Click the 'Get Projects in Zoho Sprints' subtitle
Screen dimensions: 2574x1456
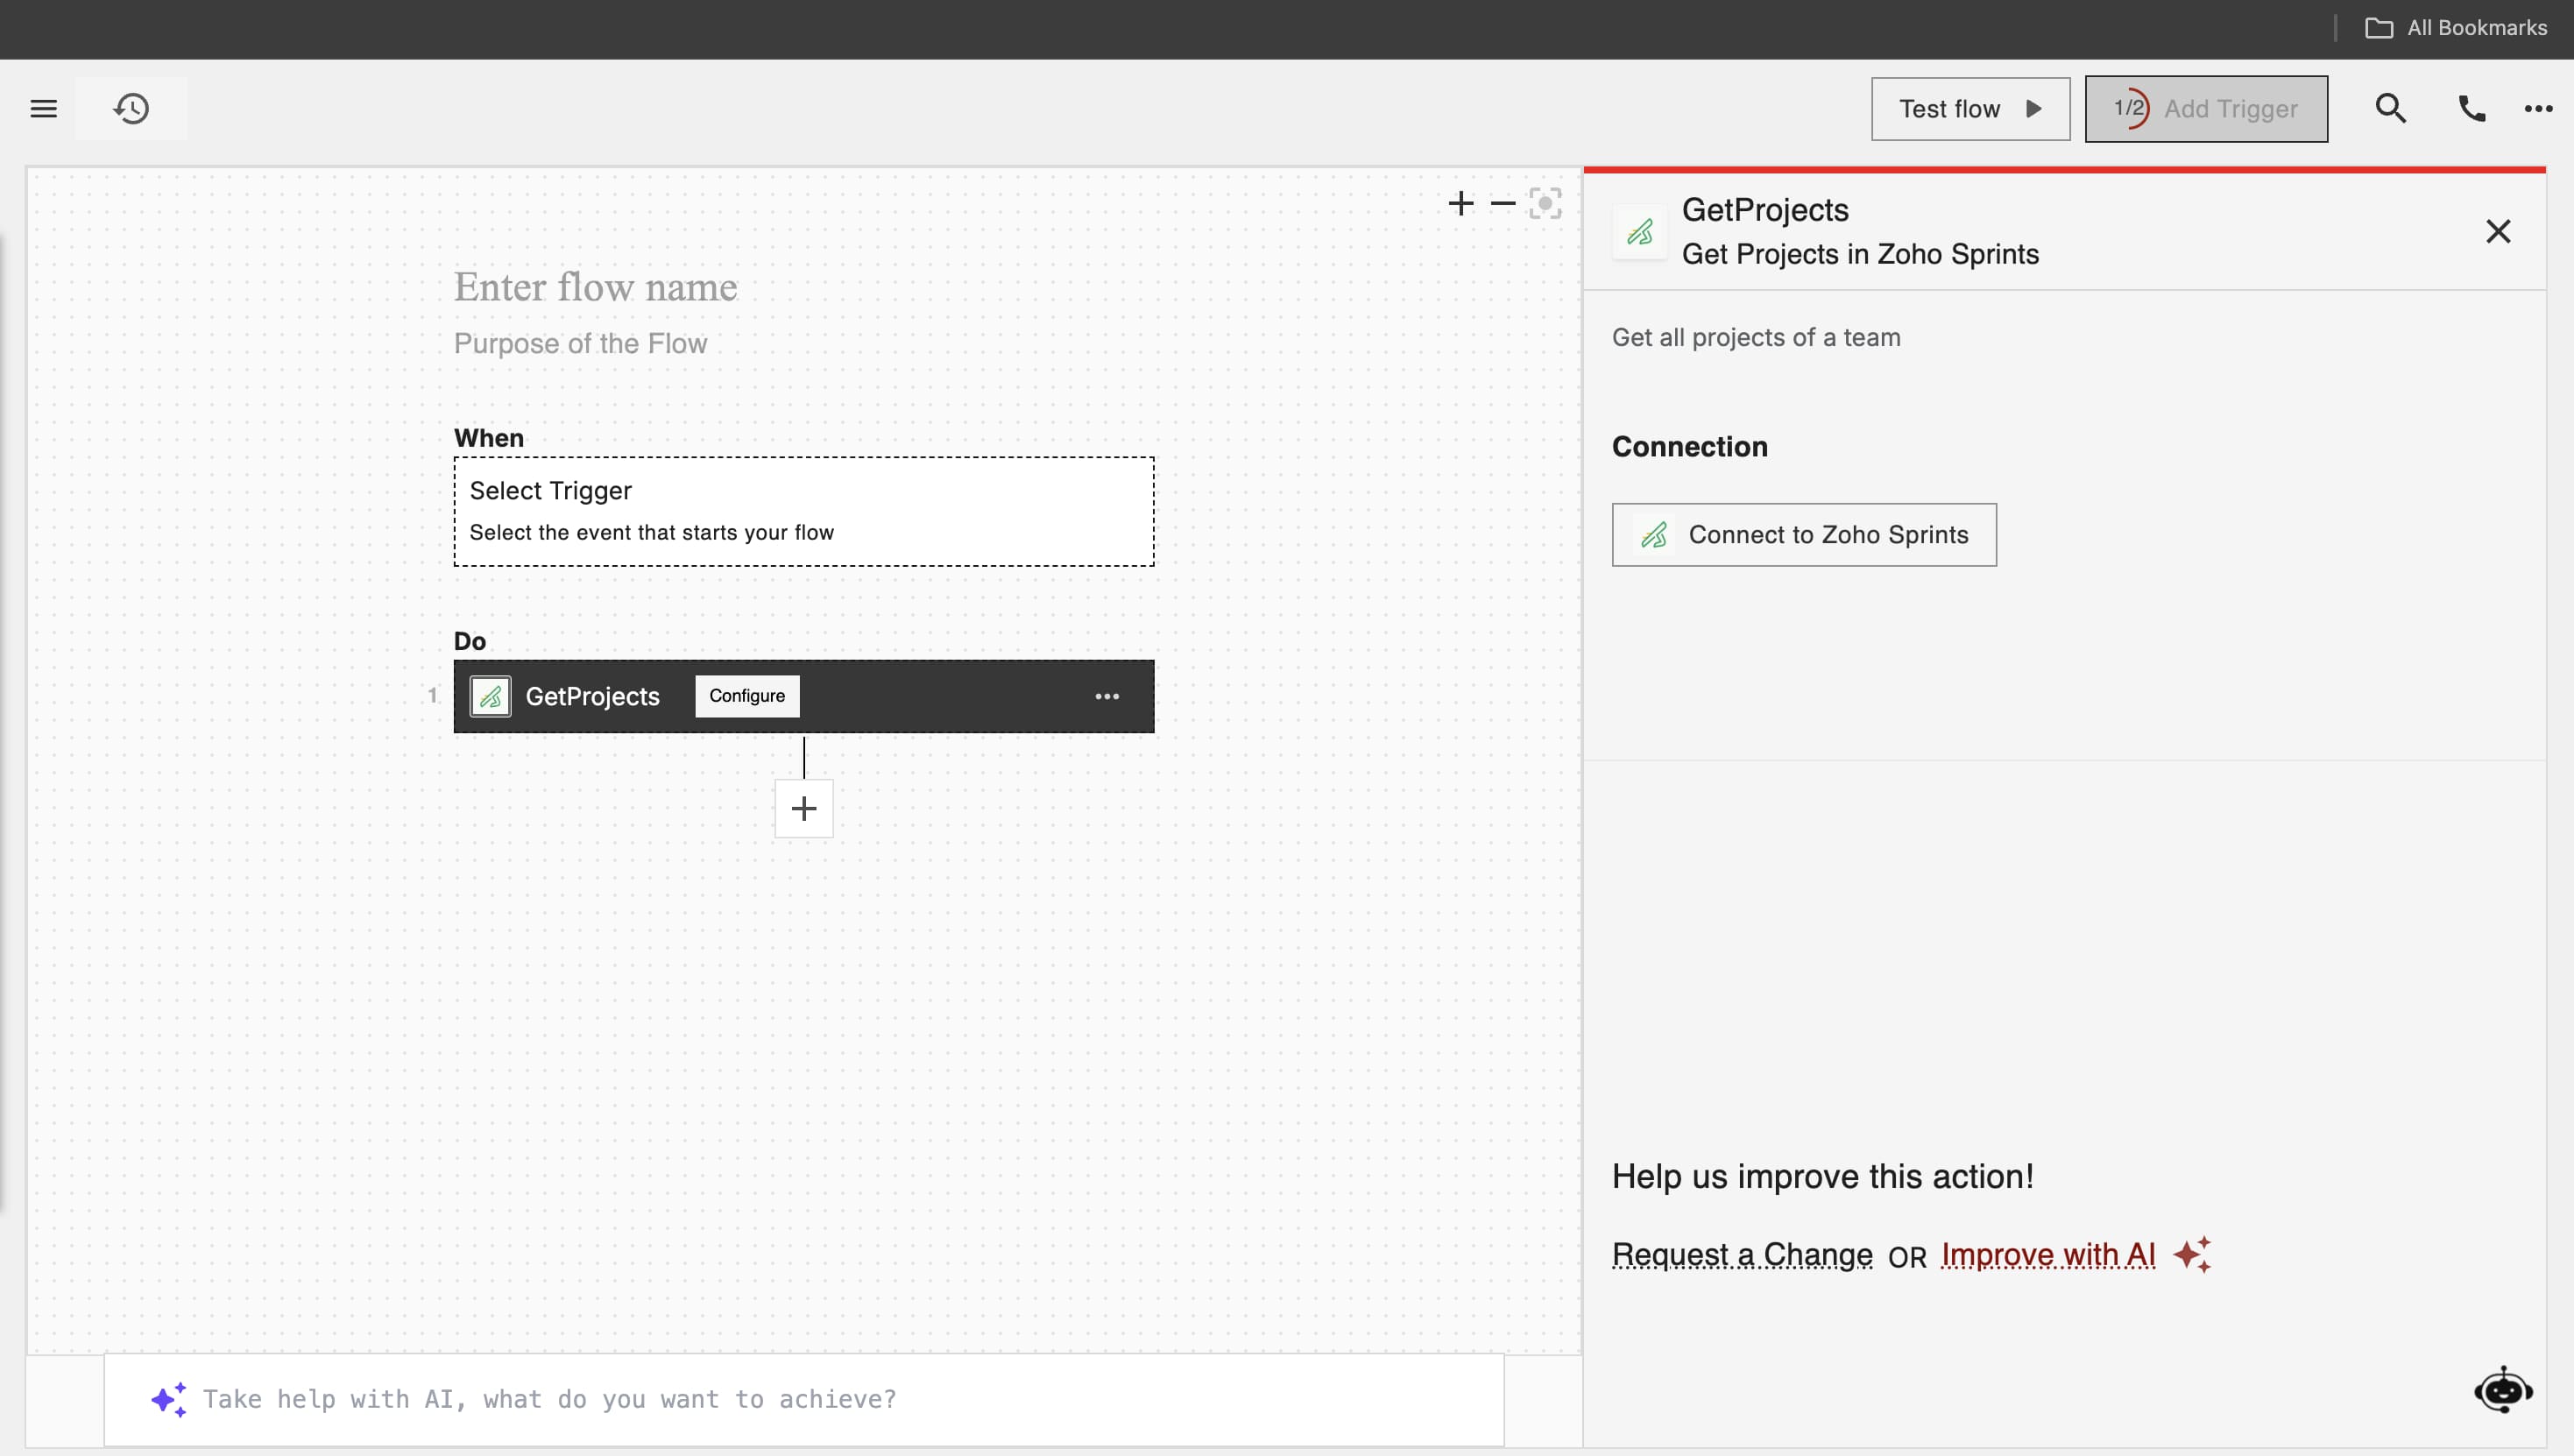pyautogui.click(x=1860, y=255)
